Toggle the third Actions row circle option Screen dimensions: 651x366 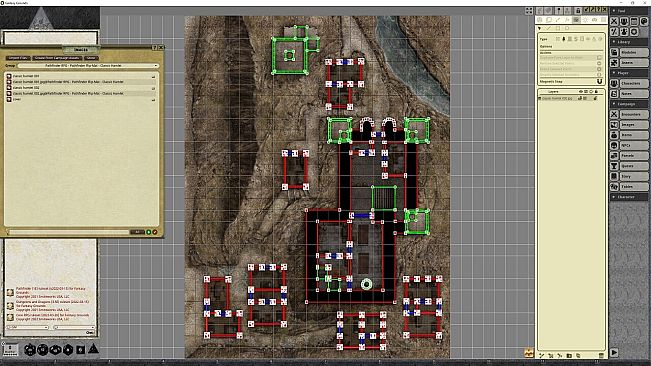(599, 69)
